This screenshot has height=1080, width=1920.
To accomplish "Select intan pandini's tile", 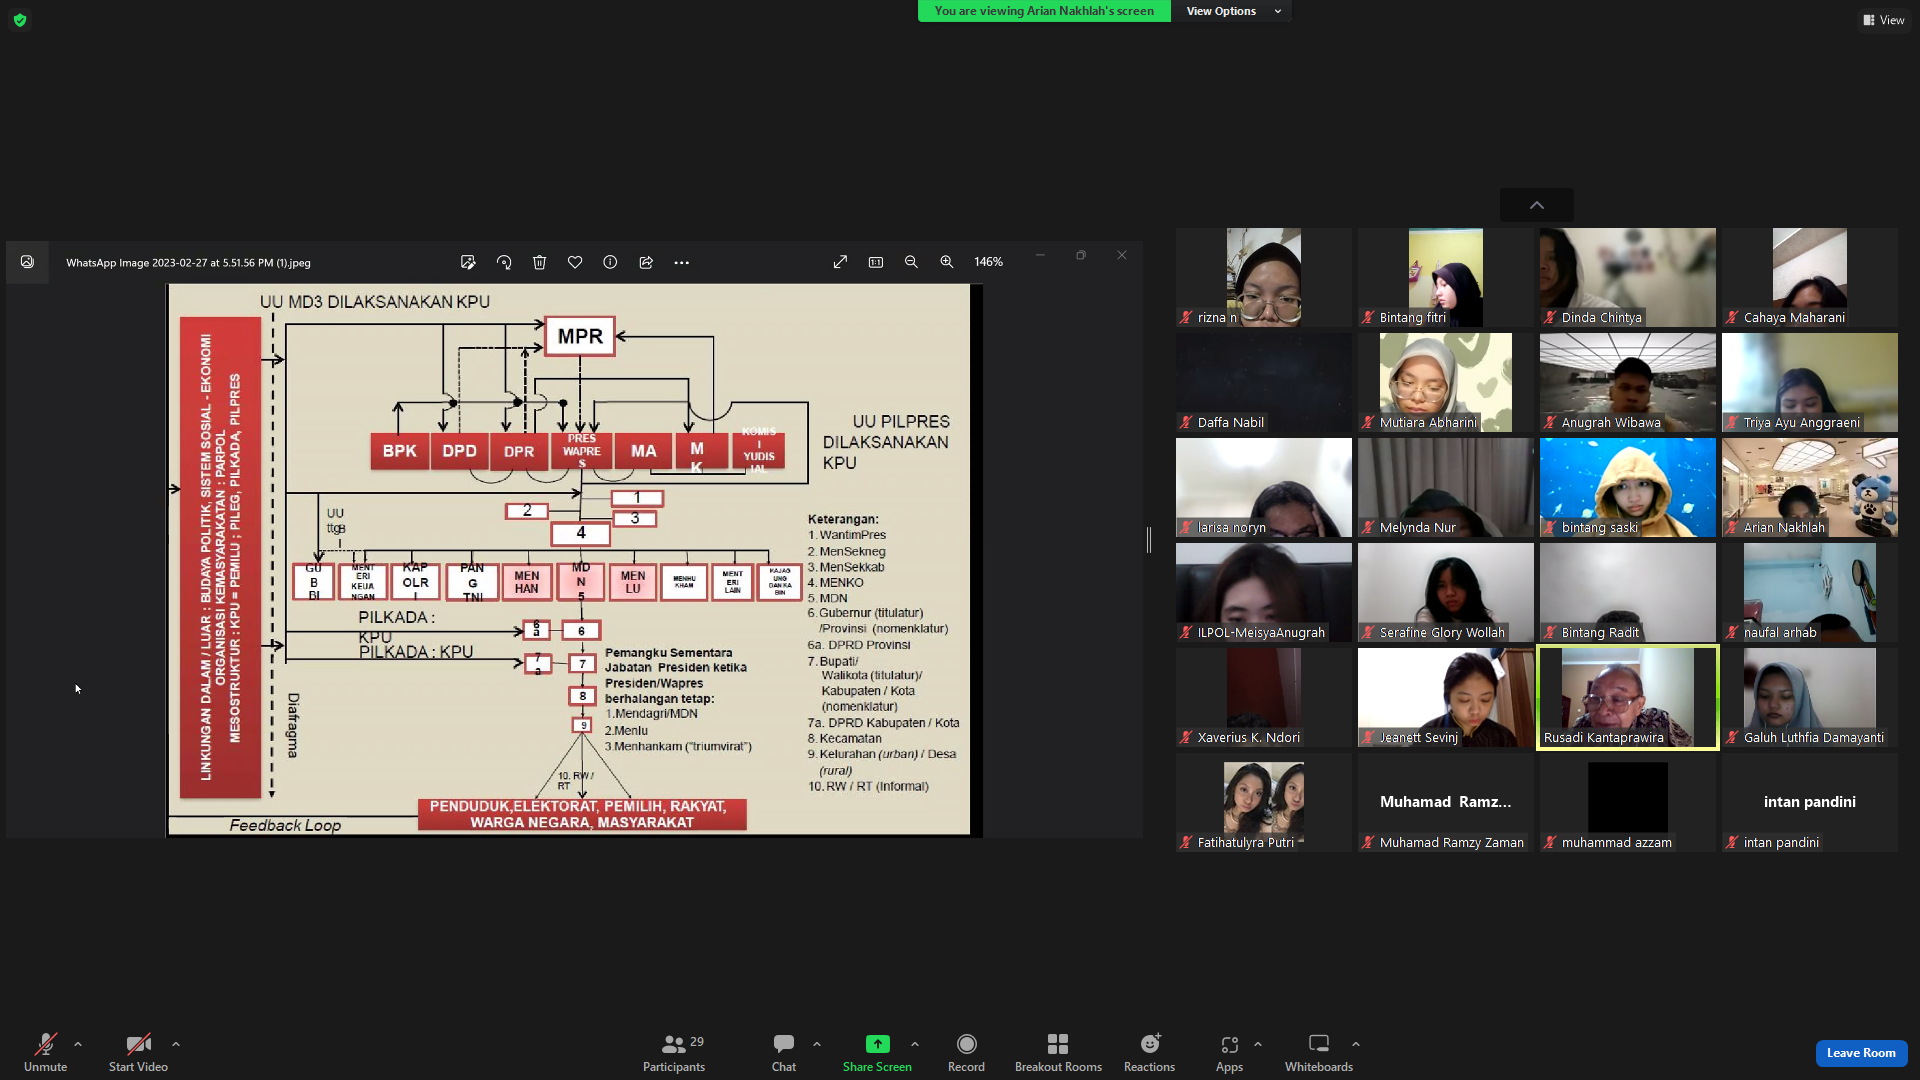I will (x=1810, y=802).
